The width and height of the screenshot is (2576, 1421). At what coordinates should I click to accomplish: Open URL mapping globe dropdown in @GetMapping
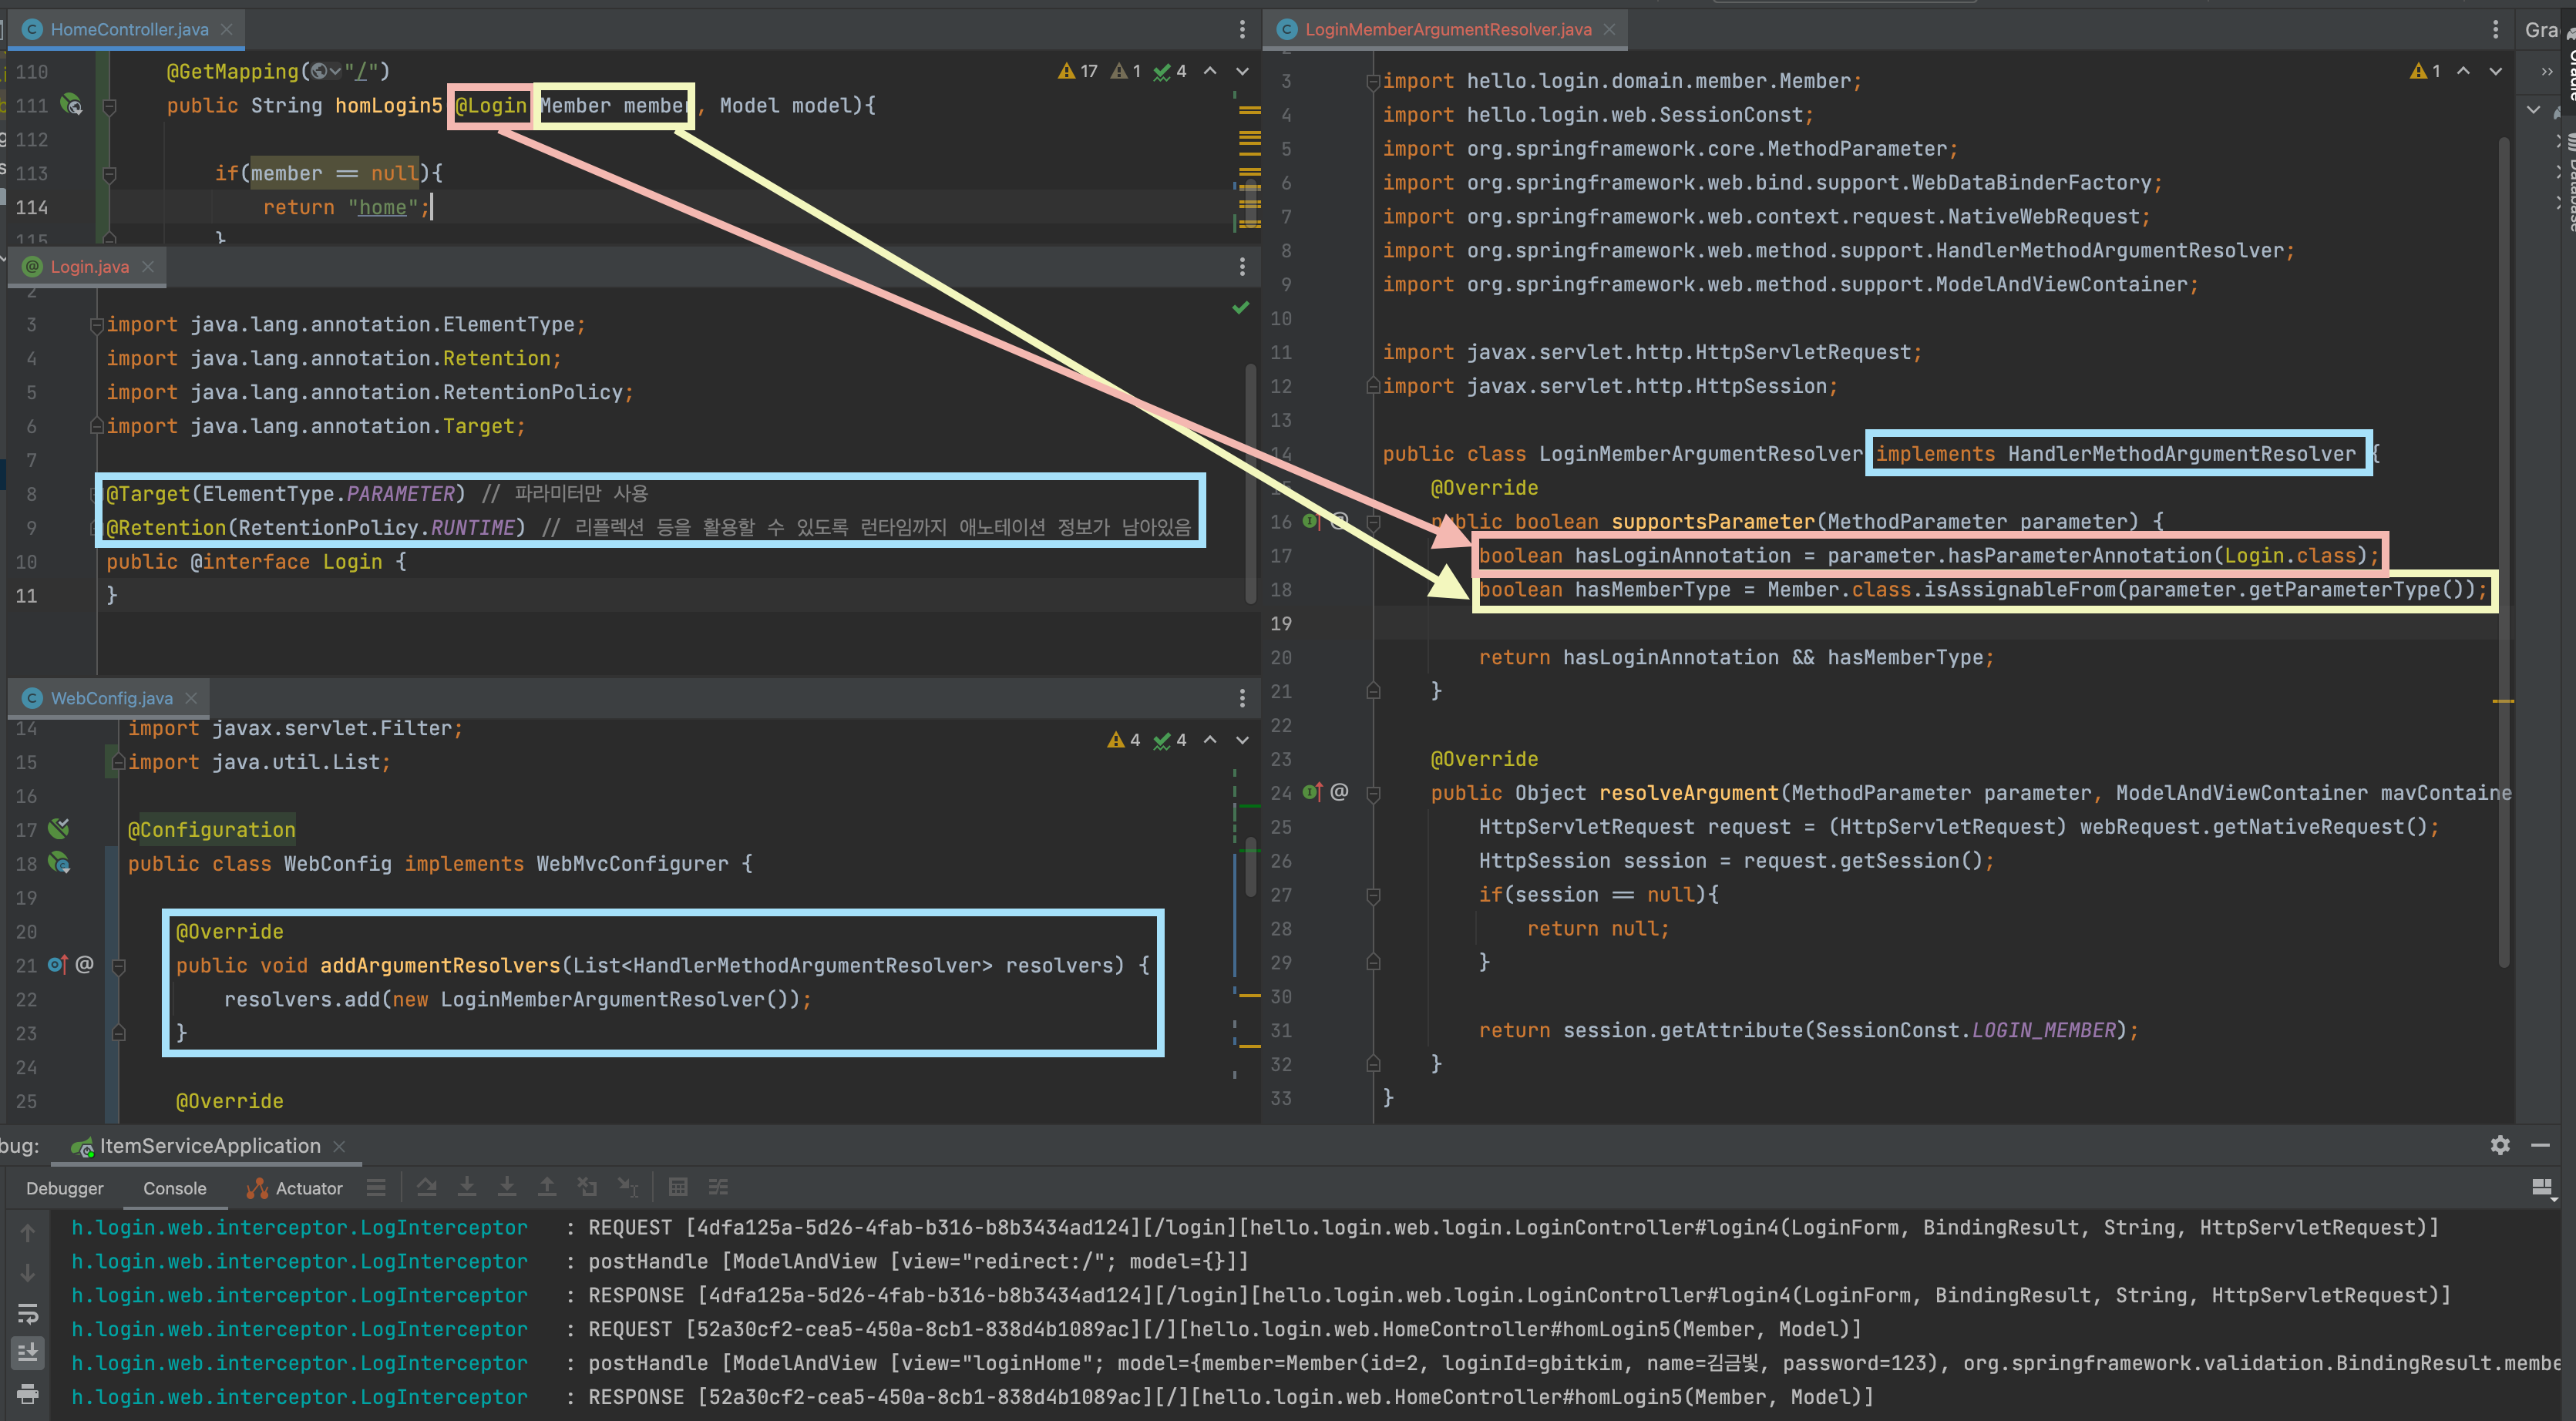[326, 72]
